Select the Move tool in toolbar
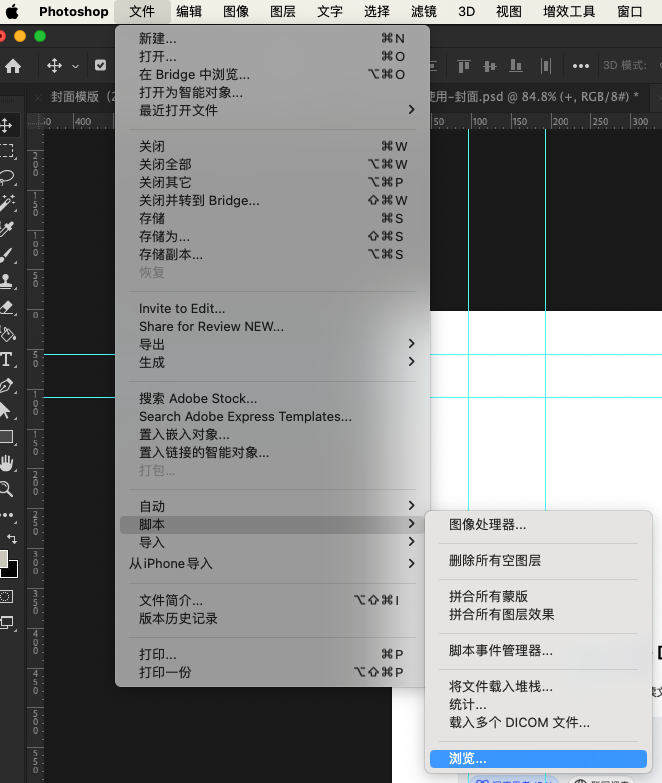The width and height of the screenshot is (662, 783). (x=6, y=125)
